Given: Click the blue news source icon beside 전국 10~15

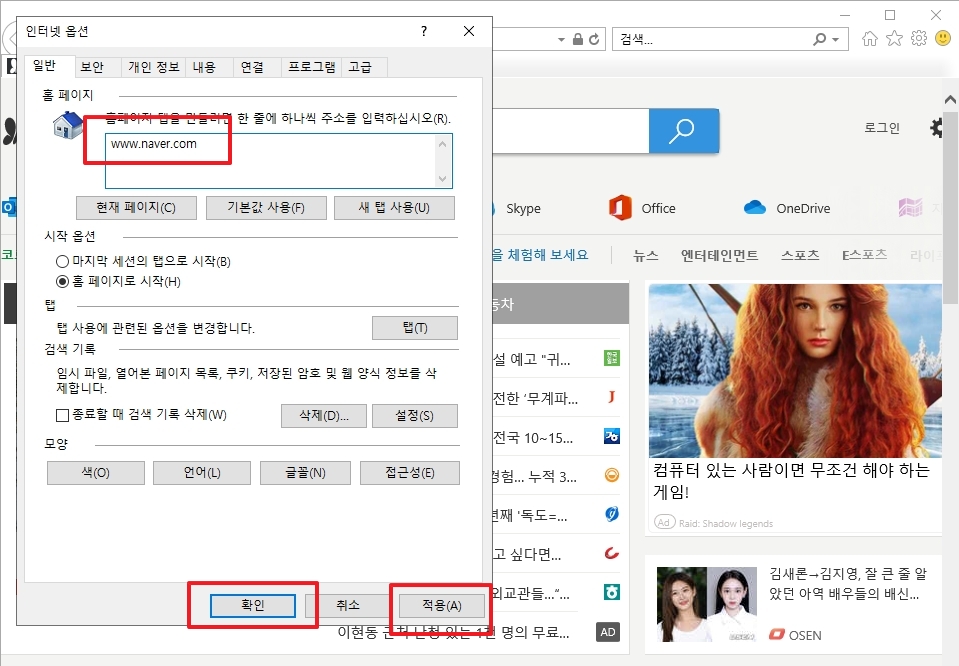Looking at the screenshot, I should point(612,436).
